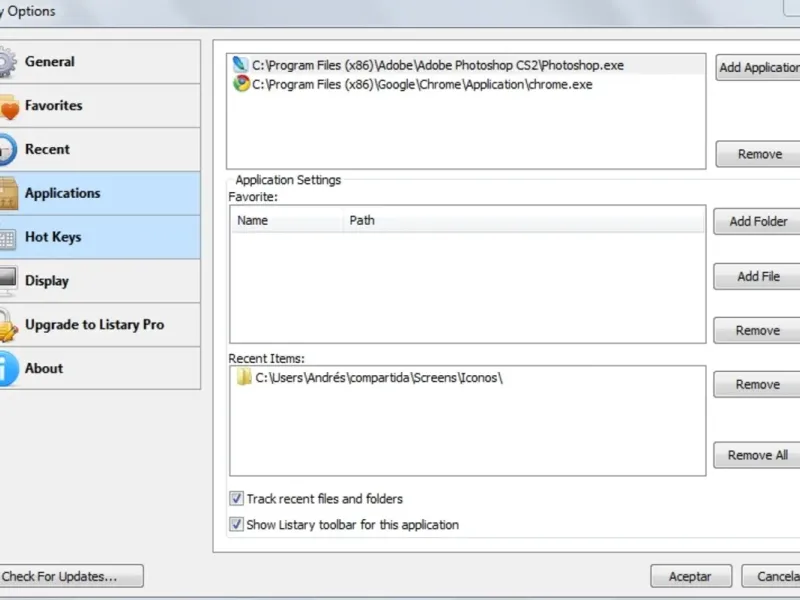The height and width of the screenshot is (600, 800).
Task: Click the Recent clock icon
Action: click(6, 150)
